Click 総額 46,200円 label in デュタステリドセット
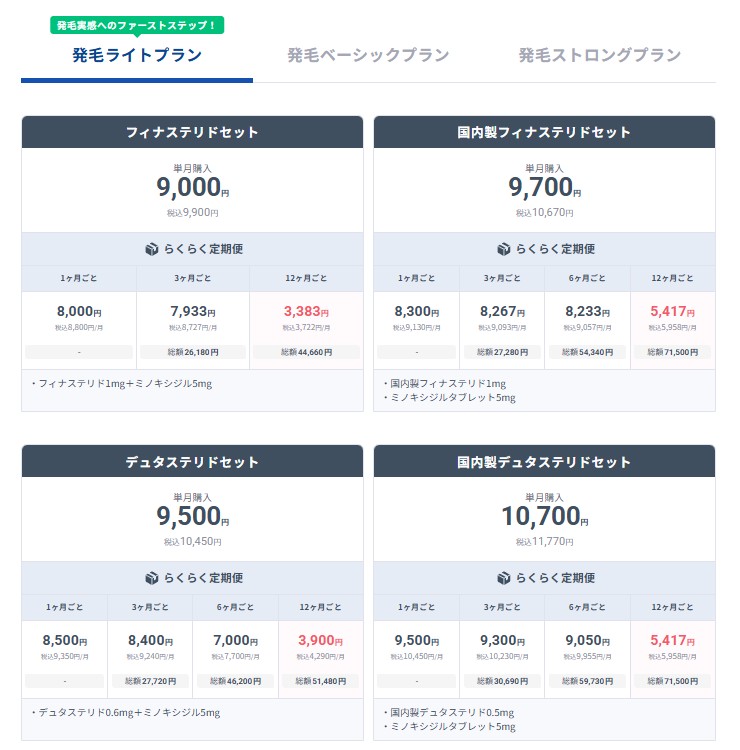 point(235,681)
